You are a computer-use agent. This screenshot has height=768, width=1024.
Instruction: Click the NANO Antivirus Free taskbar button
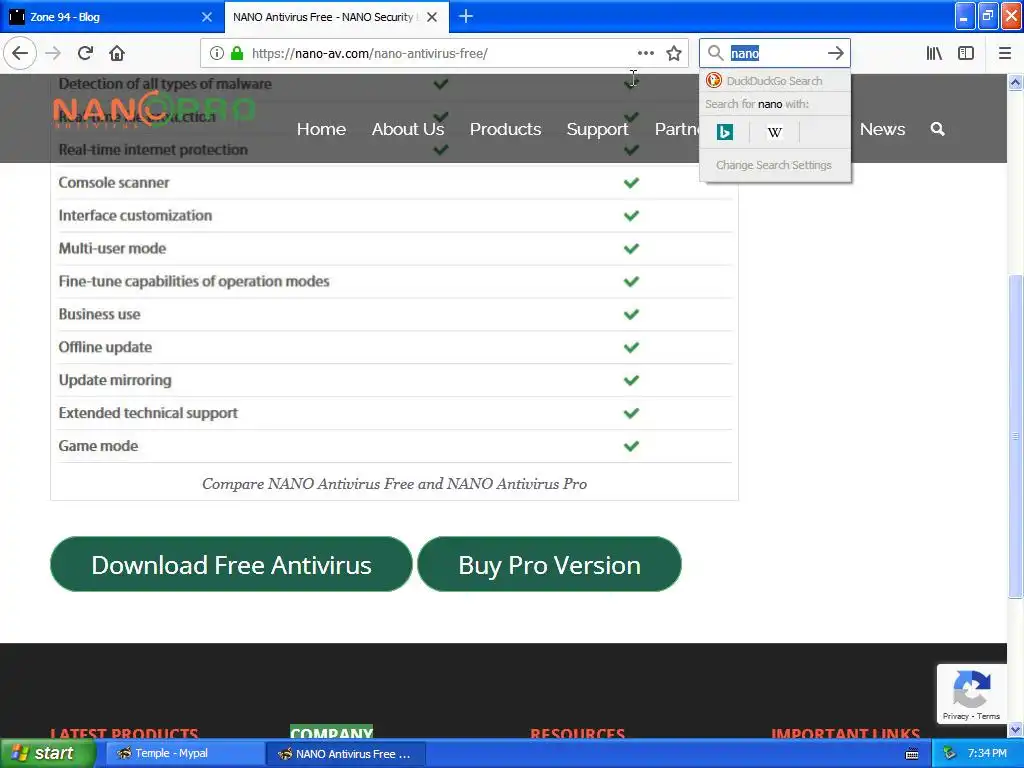346,754
